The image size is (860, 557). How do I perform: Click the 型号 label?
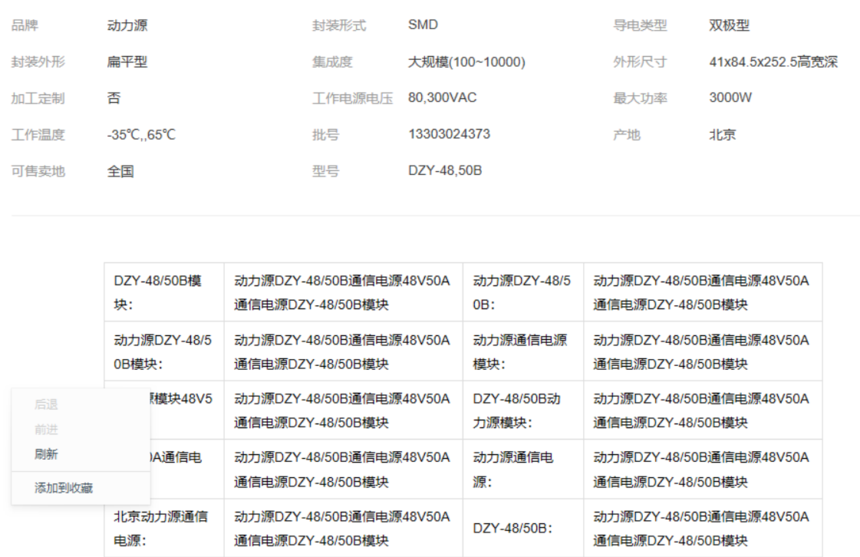pos(326,171)
